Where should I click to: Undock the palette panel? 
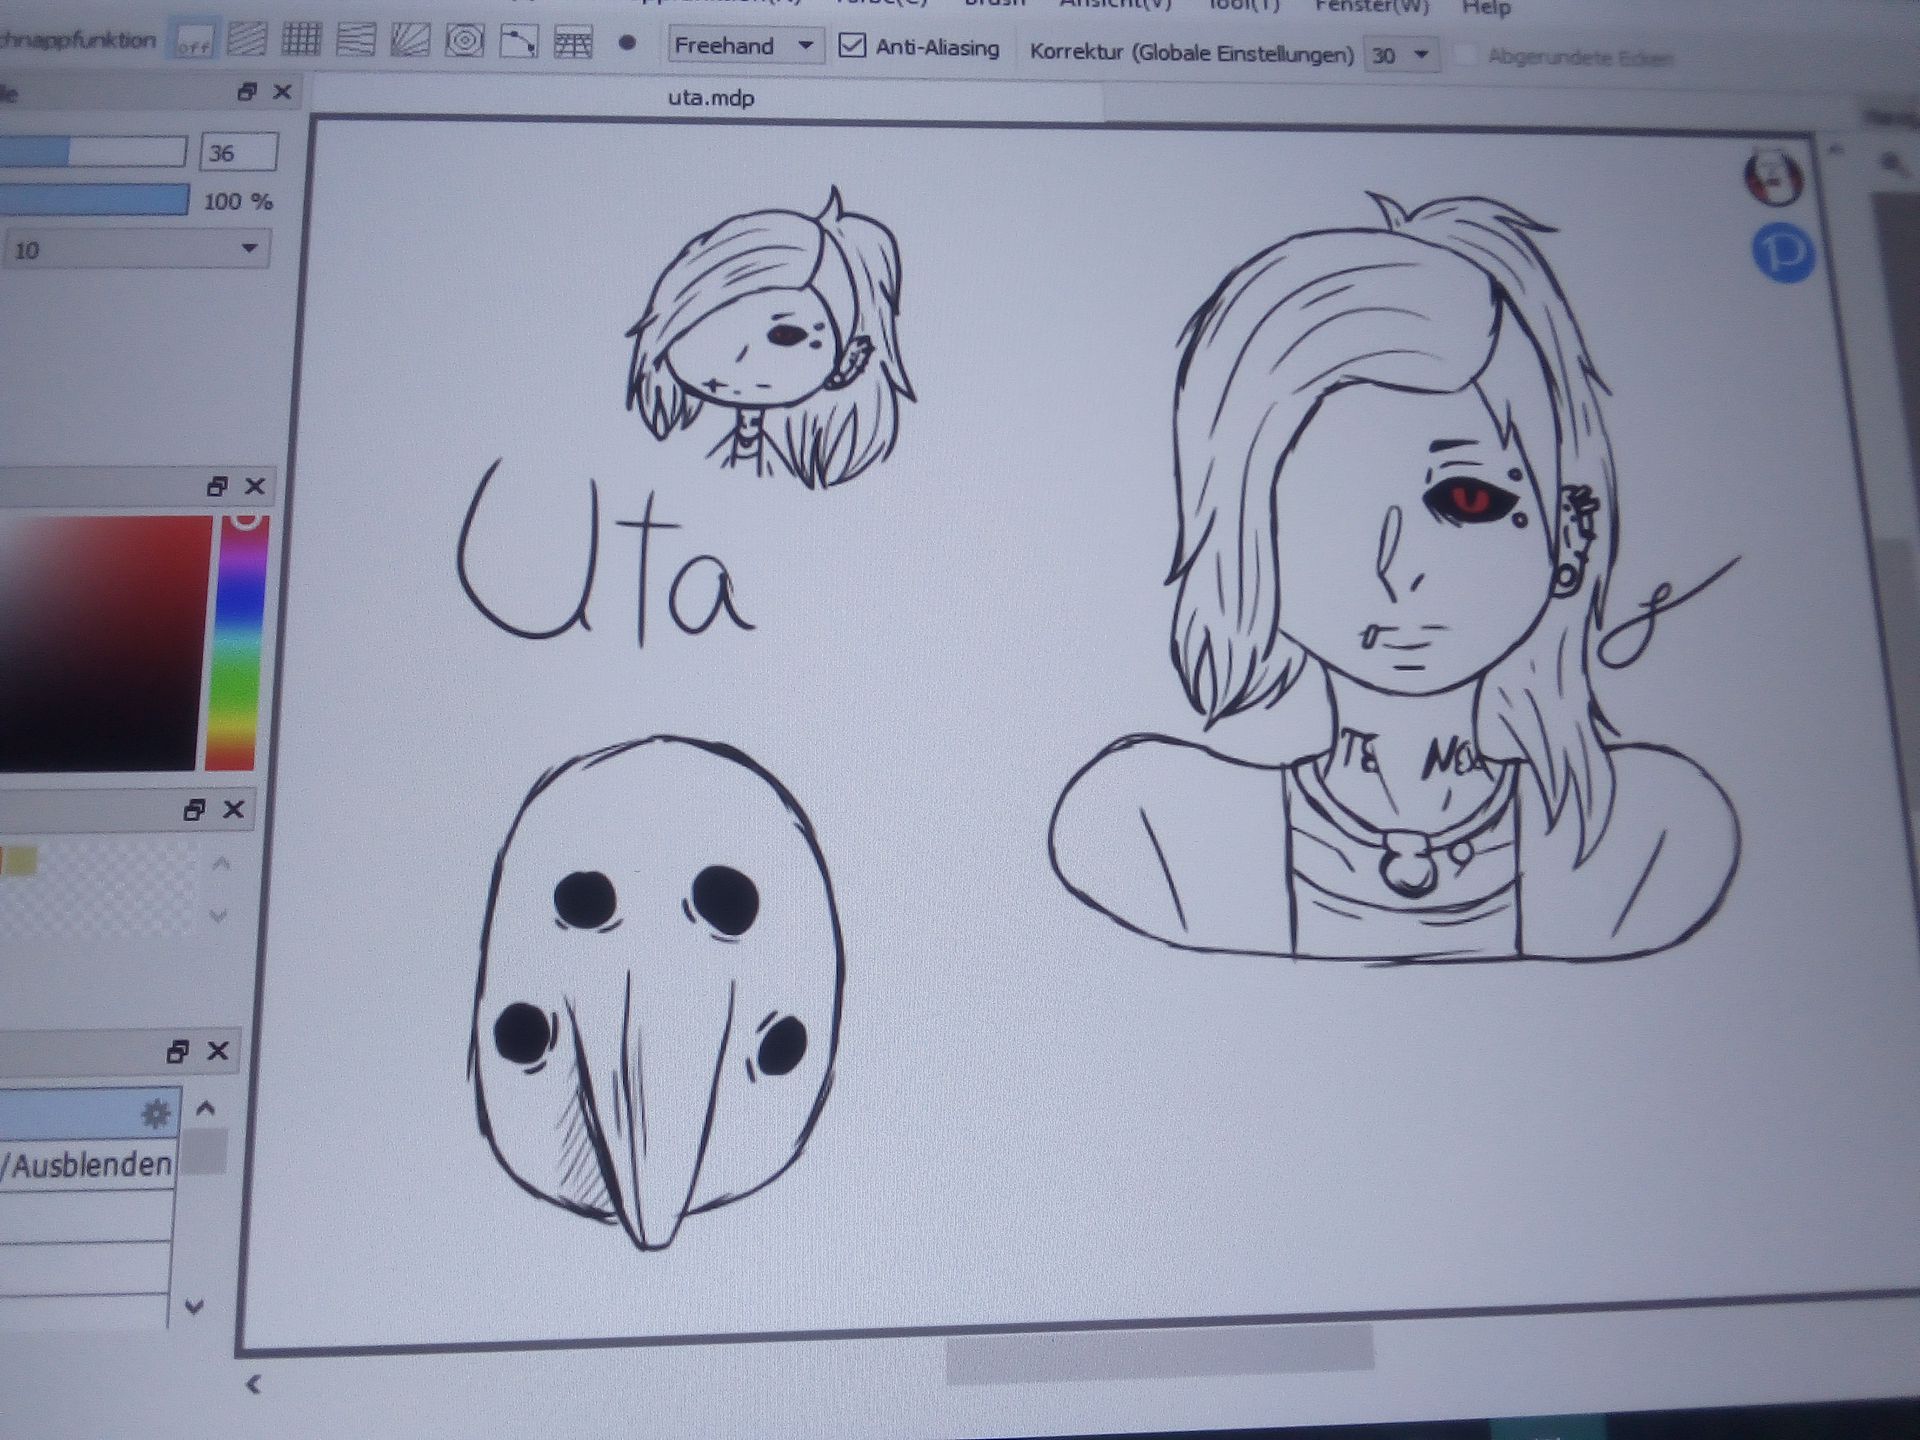pyautogui.click(x=195, y=810)
